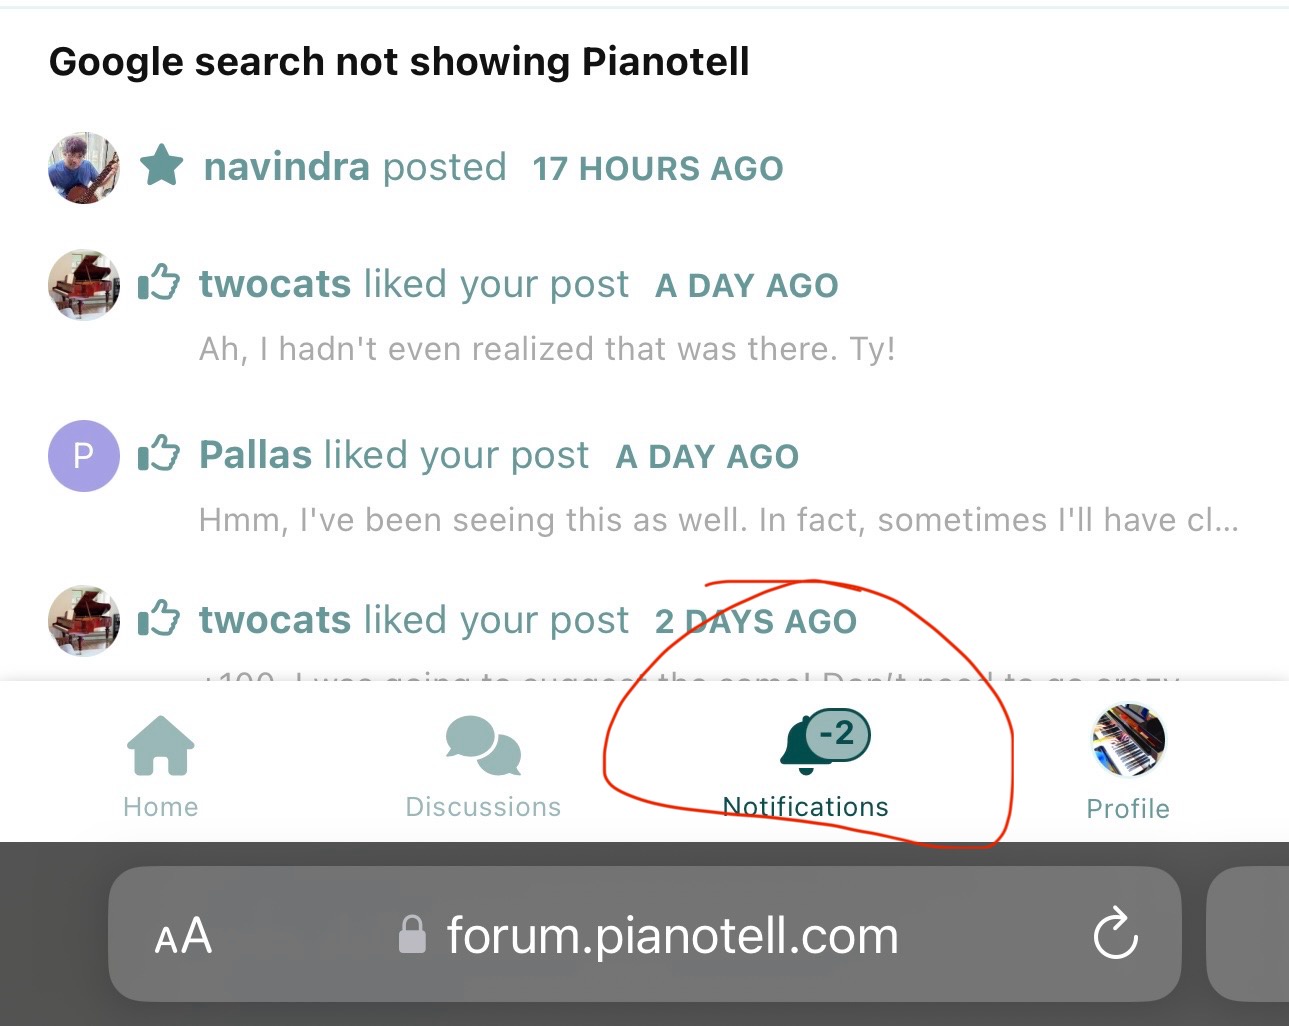
Task: Open Safari AA text size menu
Action: pyautogui.click(x=184, y=937)
